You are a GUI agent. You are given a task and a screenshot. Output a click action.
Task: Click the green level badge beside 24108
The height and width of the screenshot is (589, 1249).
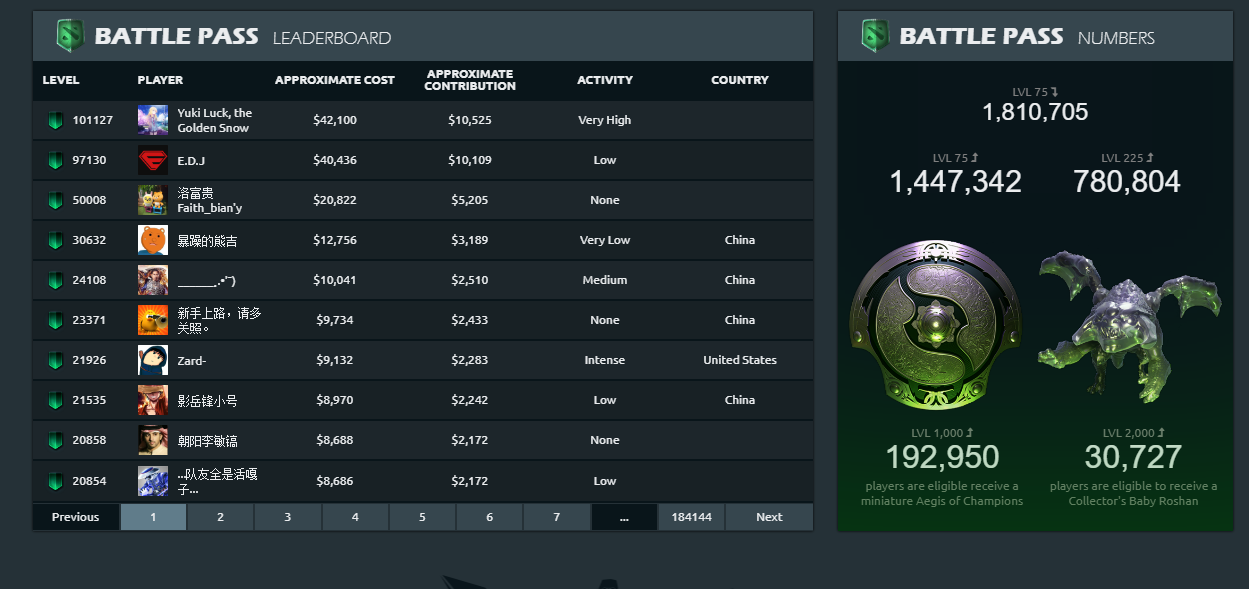pos(55,281)
